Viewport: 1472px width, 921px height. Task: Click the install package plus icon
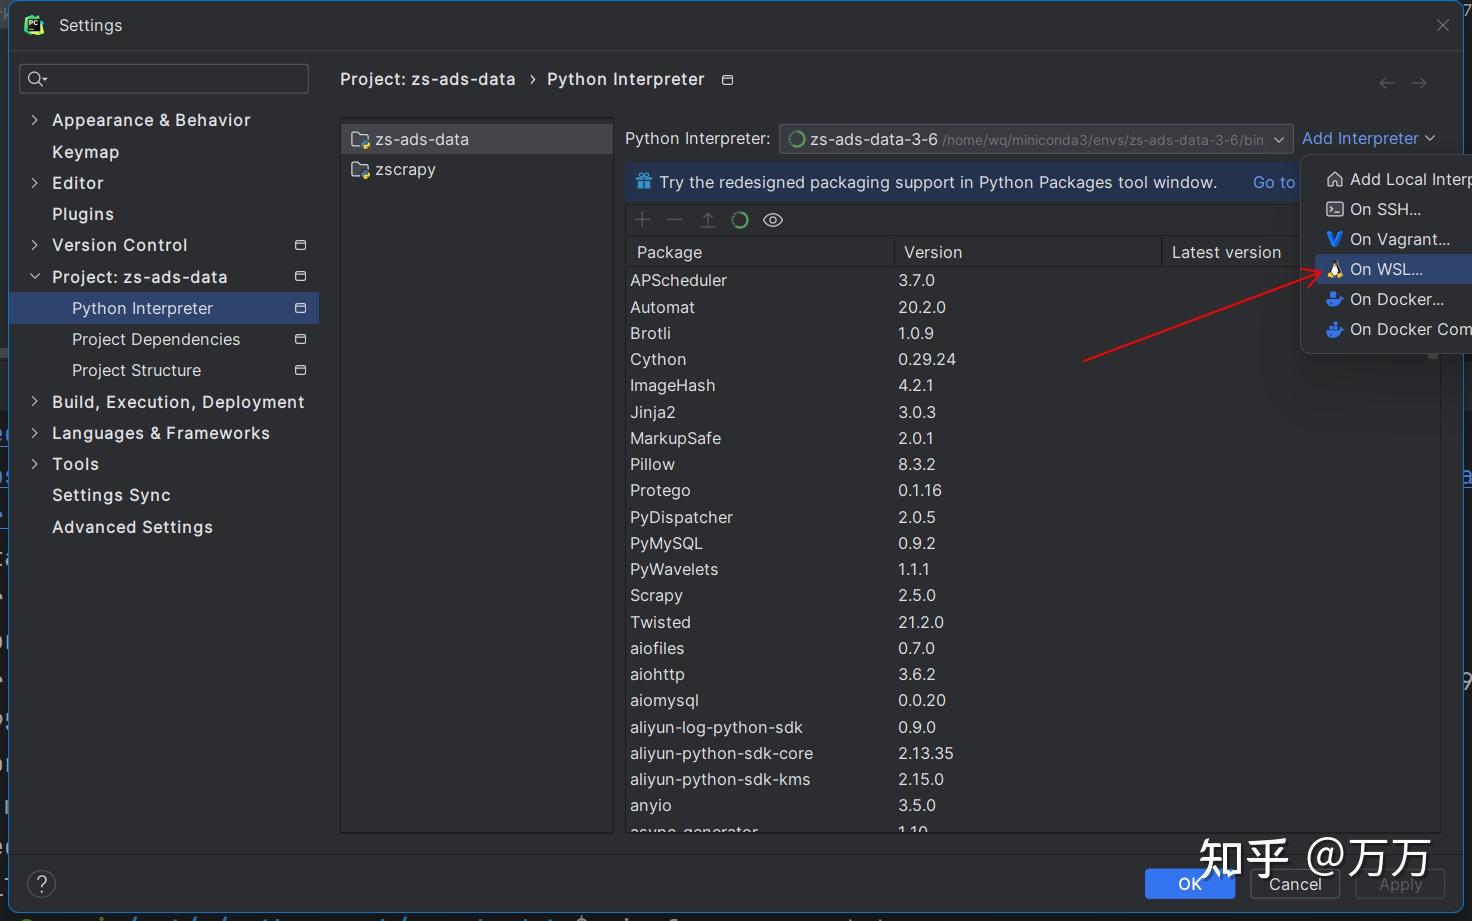pos(642,220)
